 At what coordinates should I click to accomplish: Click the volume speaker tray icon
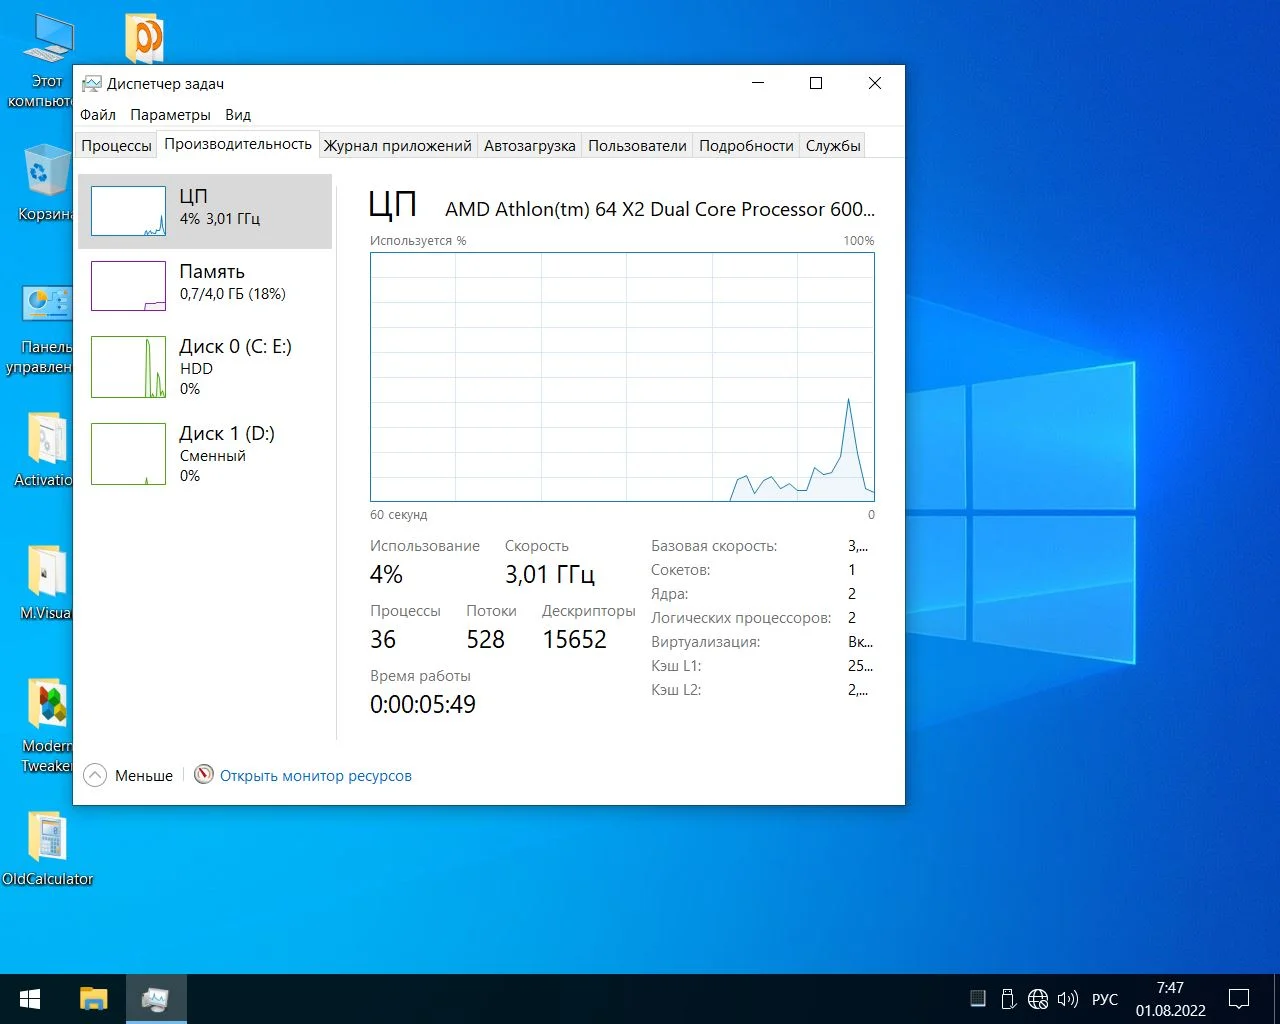(1068, 999)
